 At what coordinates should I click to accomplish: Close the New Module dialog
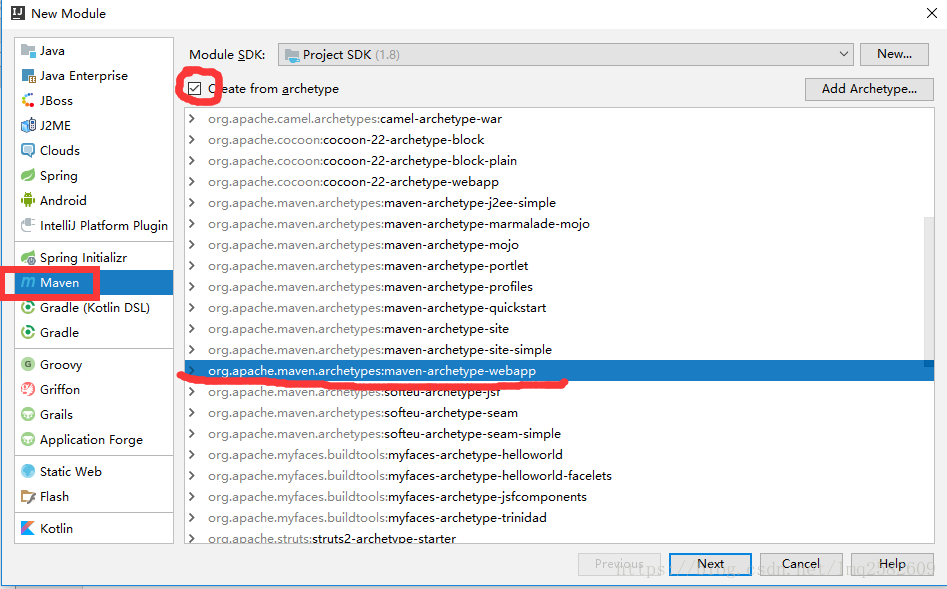click(931, 13)
